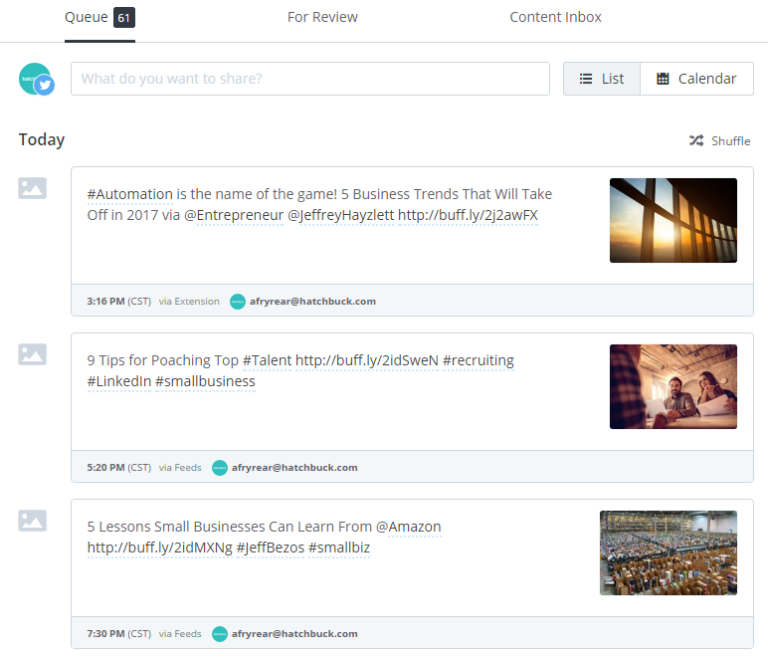Image resolution: width=768 pixels, height=657 pixels.
Task: Click image icon beside the Poaching Talent post
Action: coord(32,354)
